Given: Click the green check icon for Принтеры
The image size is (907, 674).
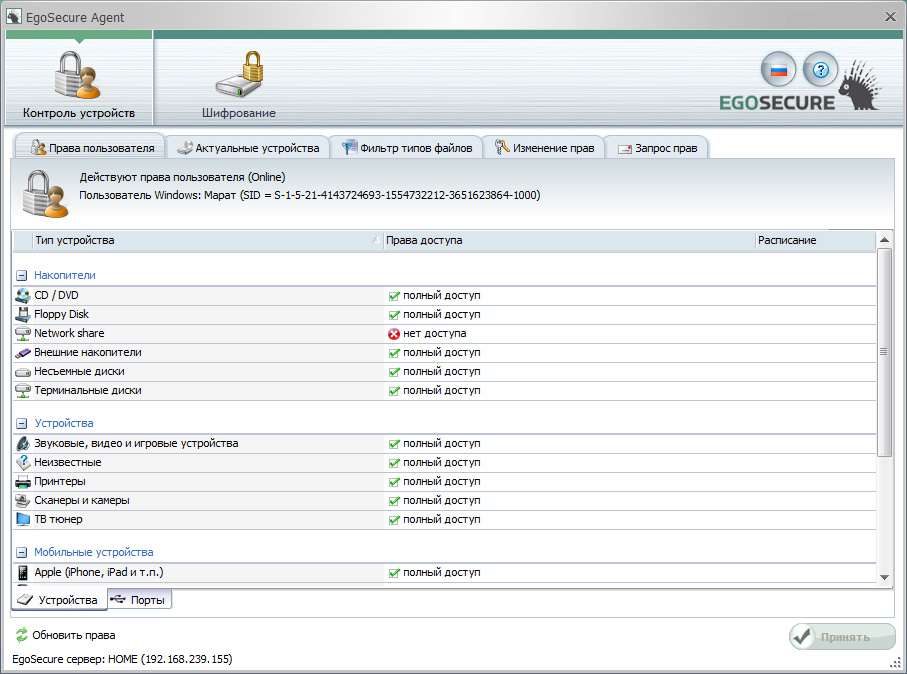Looking at the screenshot, I should coord(394,482).
